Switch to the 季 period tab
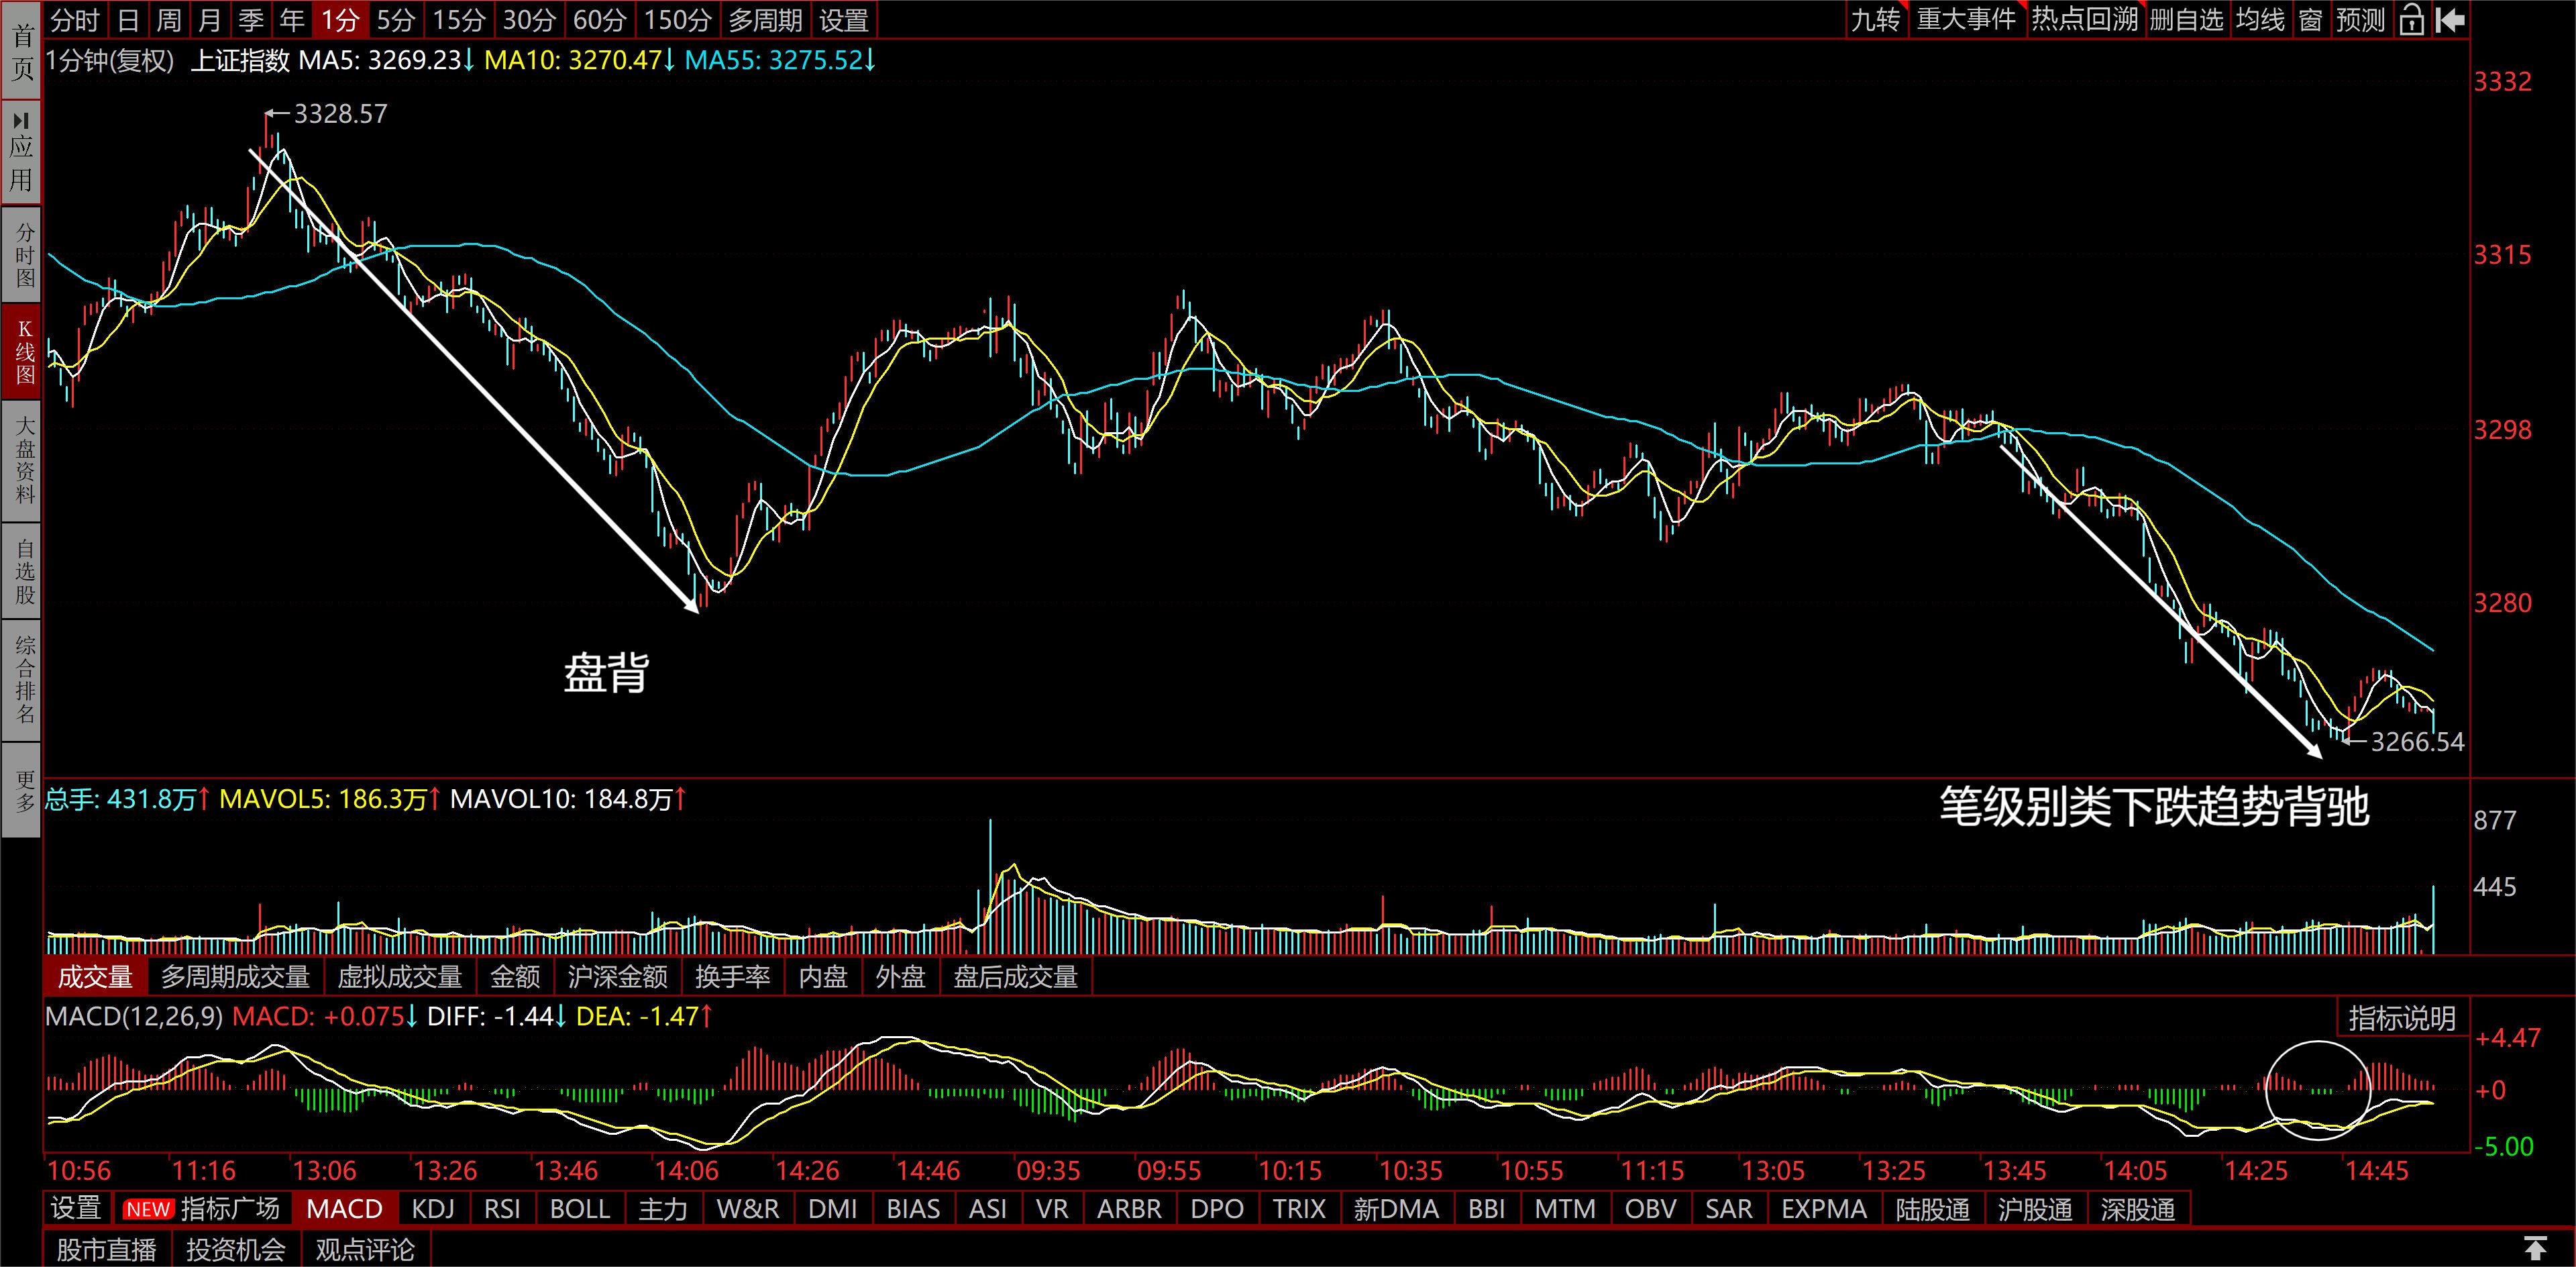 coord(251,20)
